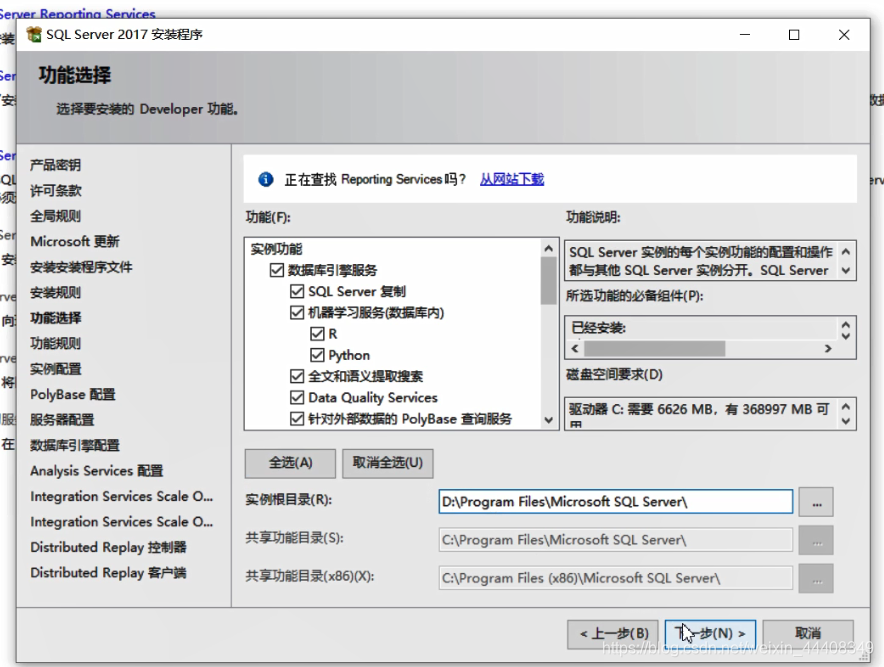Select 功能选择 step in sidebar
The height and width of the screenshot is (667, 884).
coord(55,318)
